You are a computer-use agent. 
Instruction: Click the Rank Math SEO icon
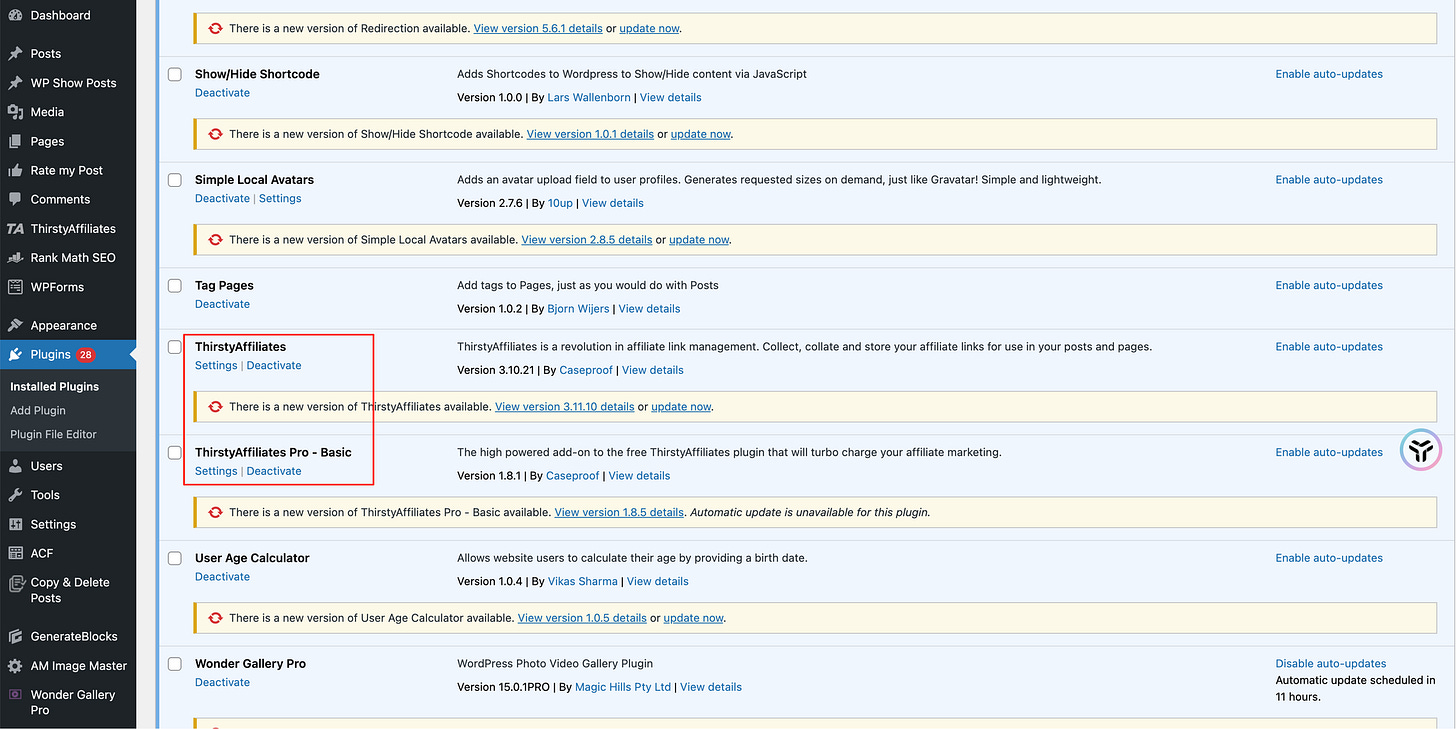(x=15, y=257)
